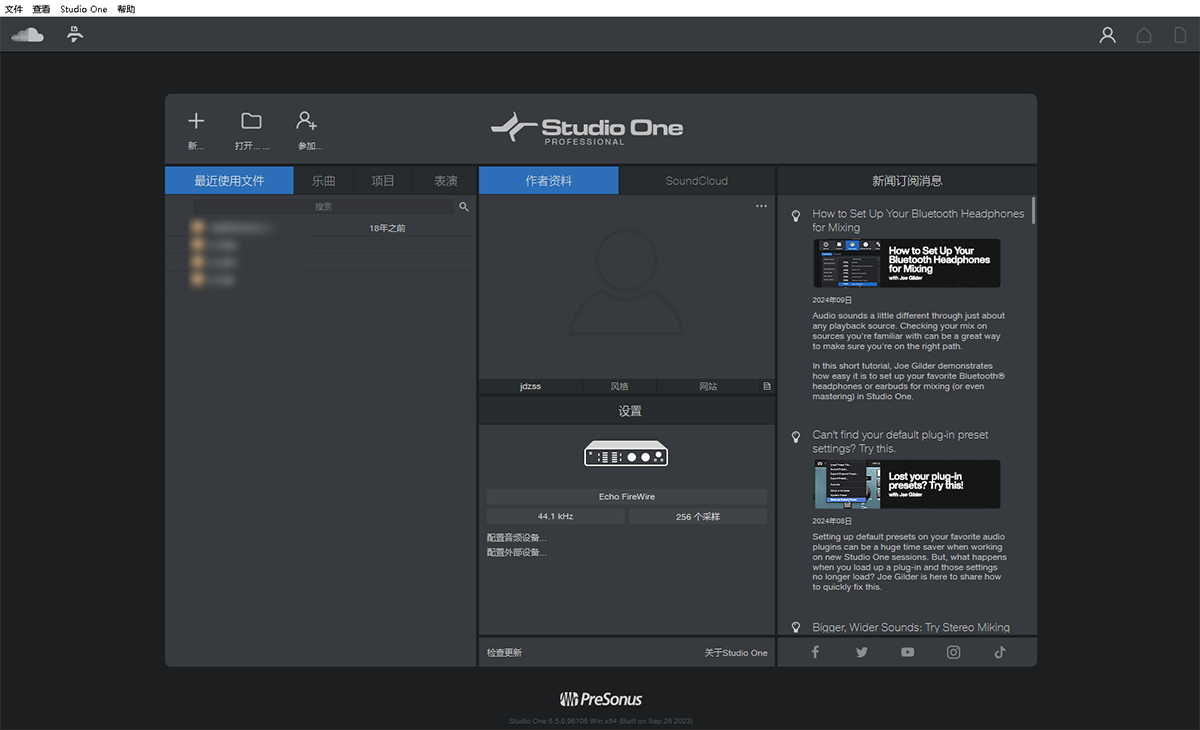Open PreSonus Facebook page icon

815,652
